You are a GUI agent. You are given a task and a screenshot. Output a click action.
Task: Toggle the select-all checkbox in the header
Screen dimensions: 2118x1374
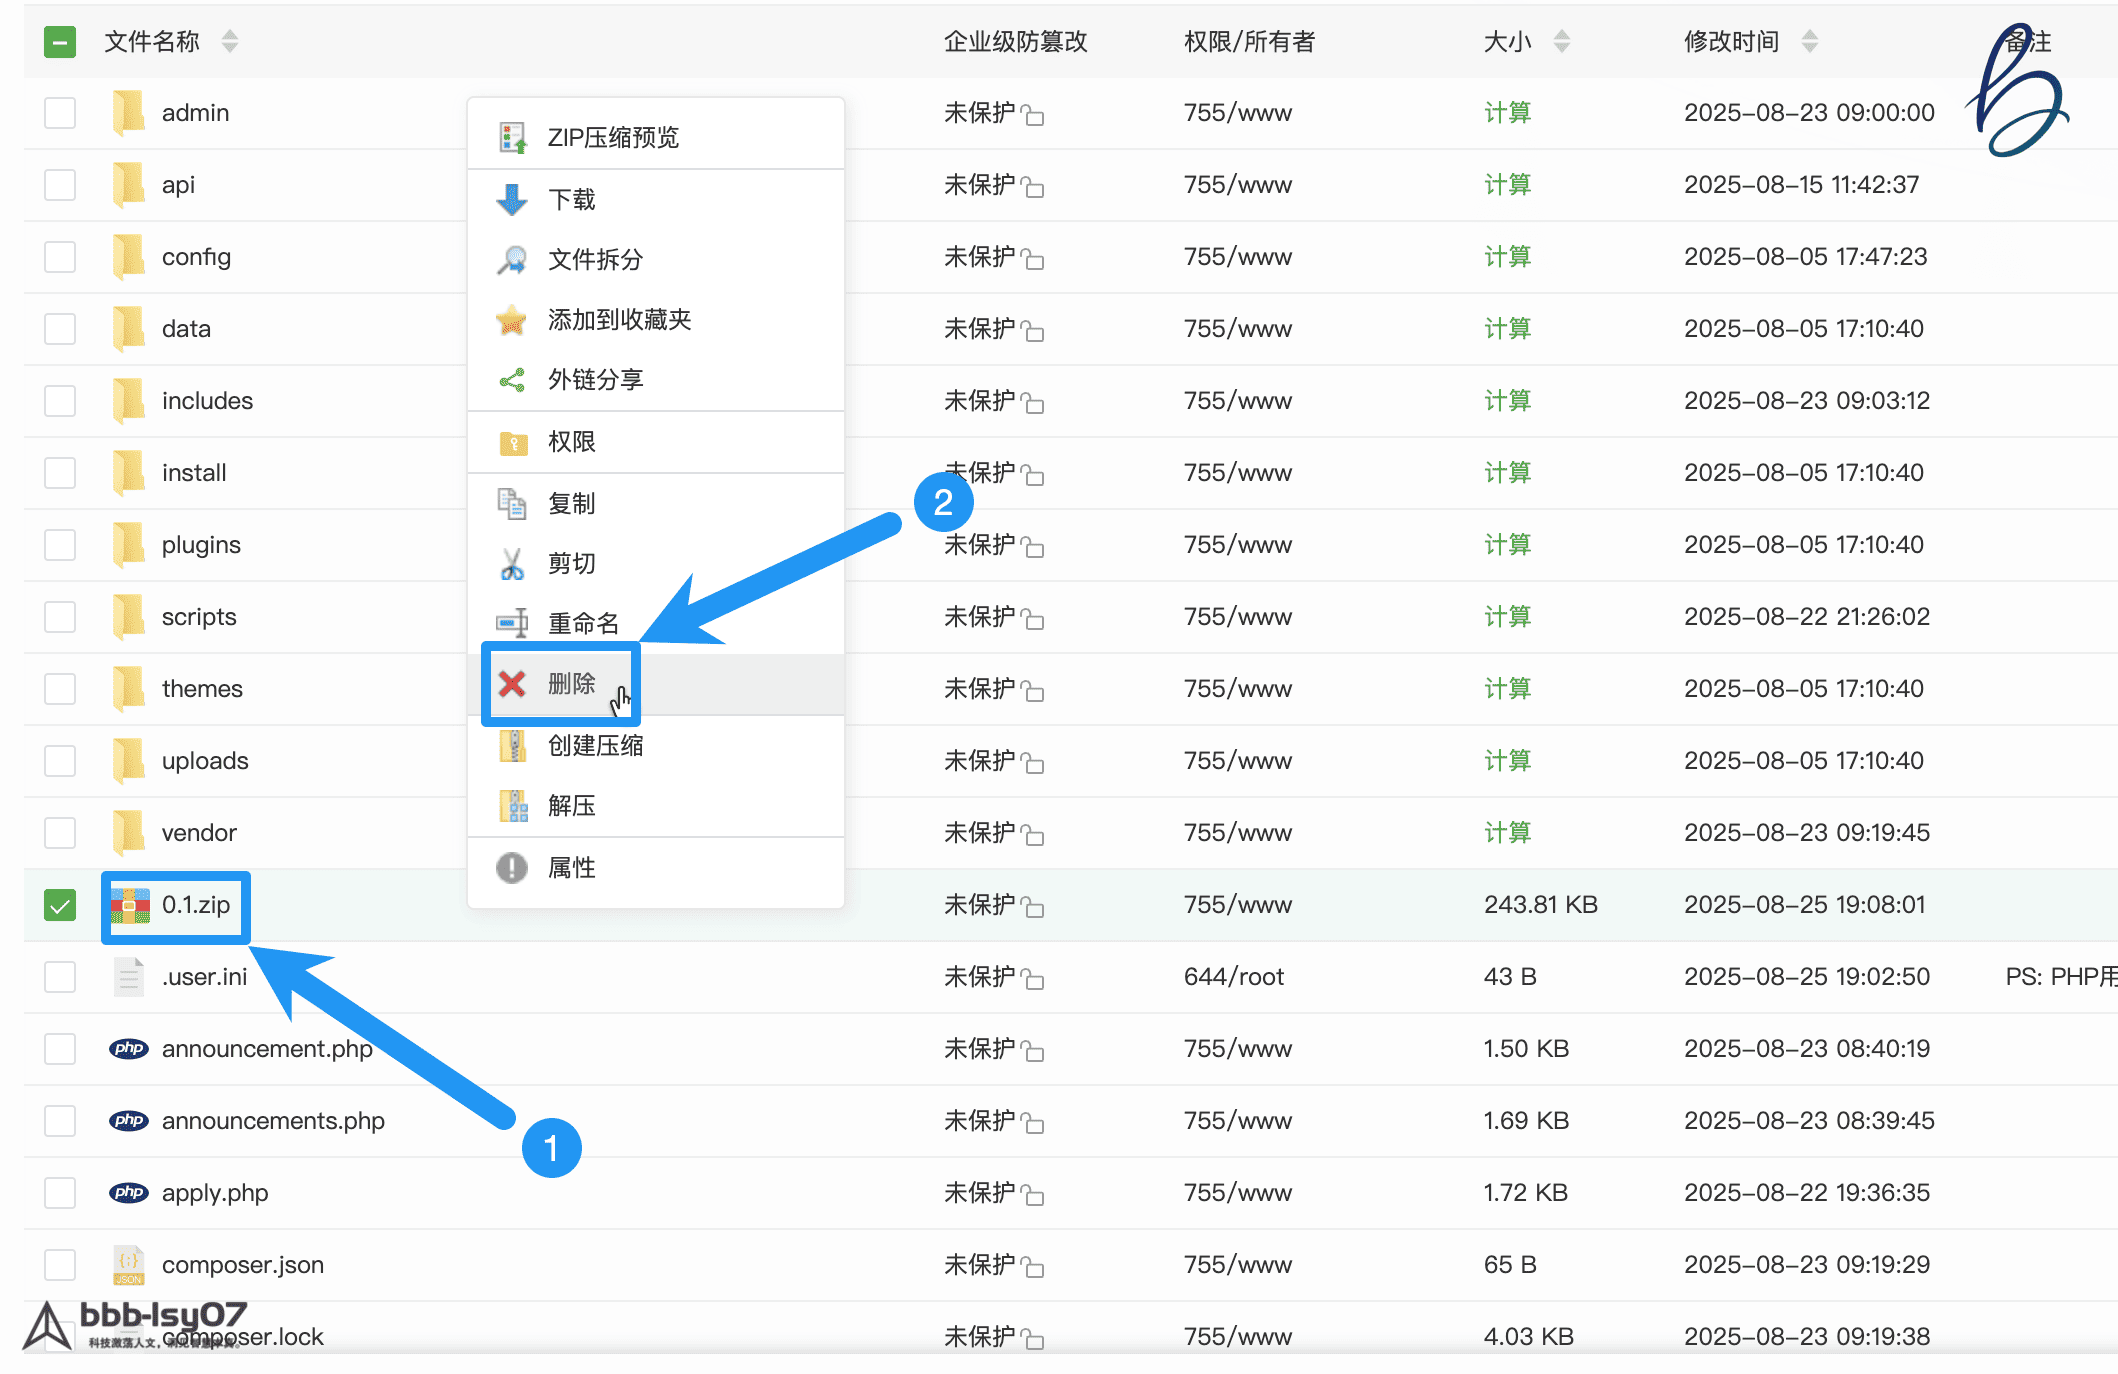click(60, 42)
